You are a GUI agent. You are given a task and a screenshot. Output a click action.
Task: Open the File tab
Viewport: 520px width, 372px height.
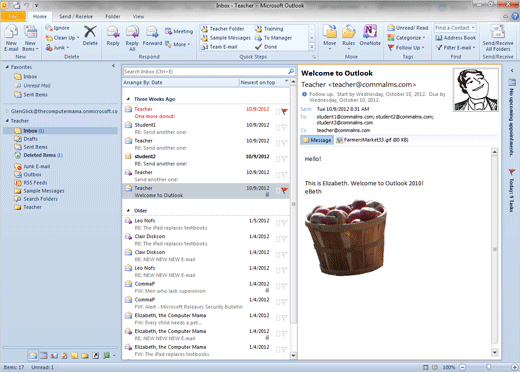pyautogui.click(x=13, y=16)
